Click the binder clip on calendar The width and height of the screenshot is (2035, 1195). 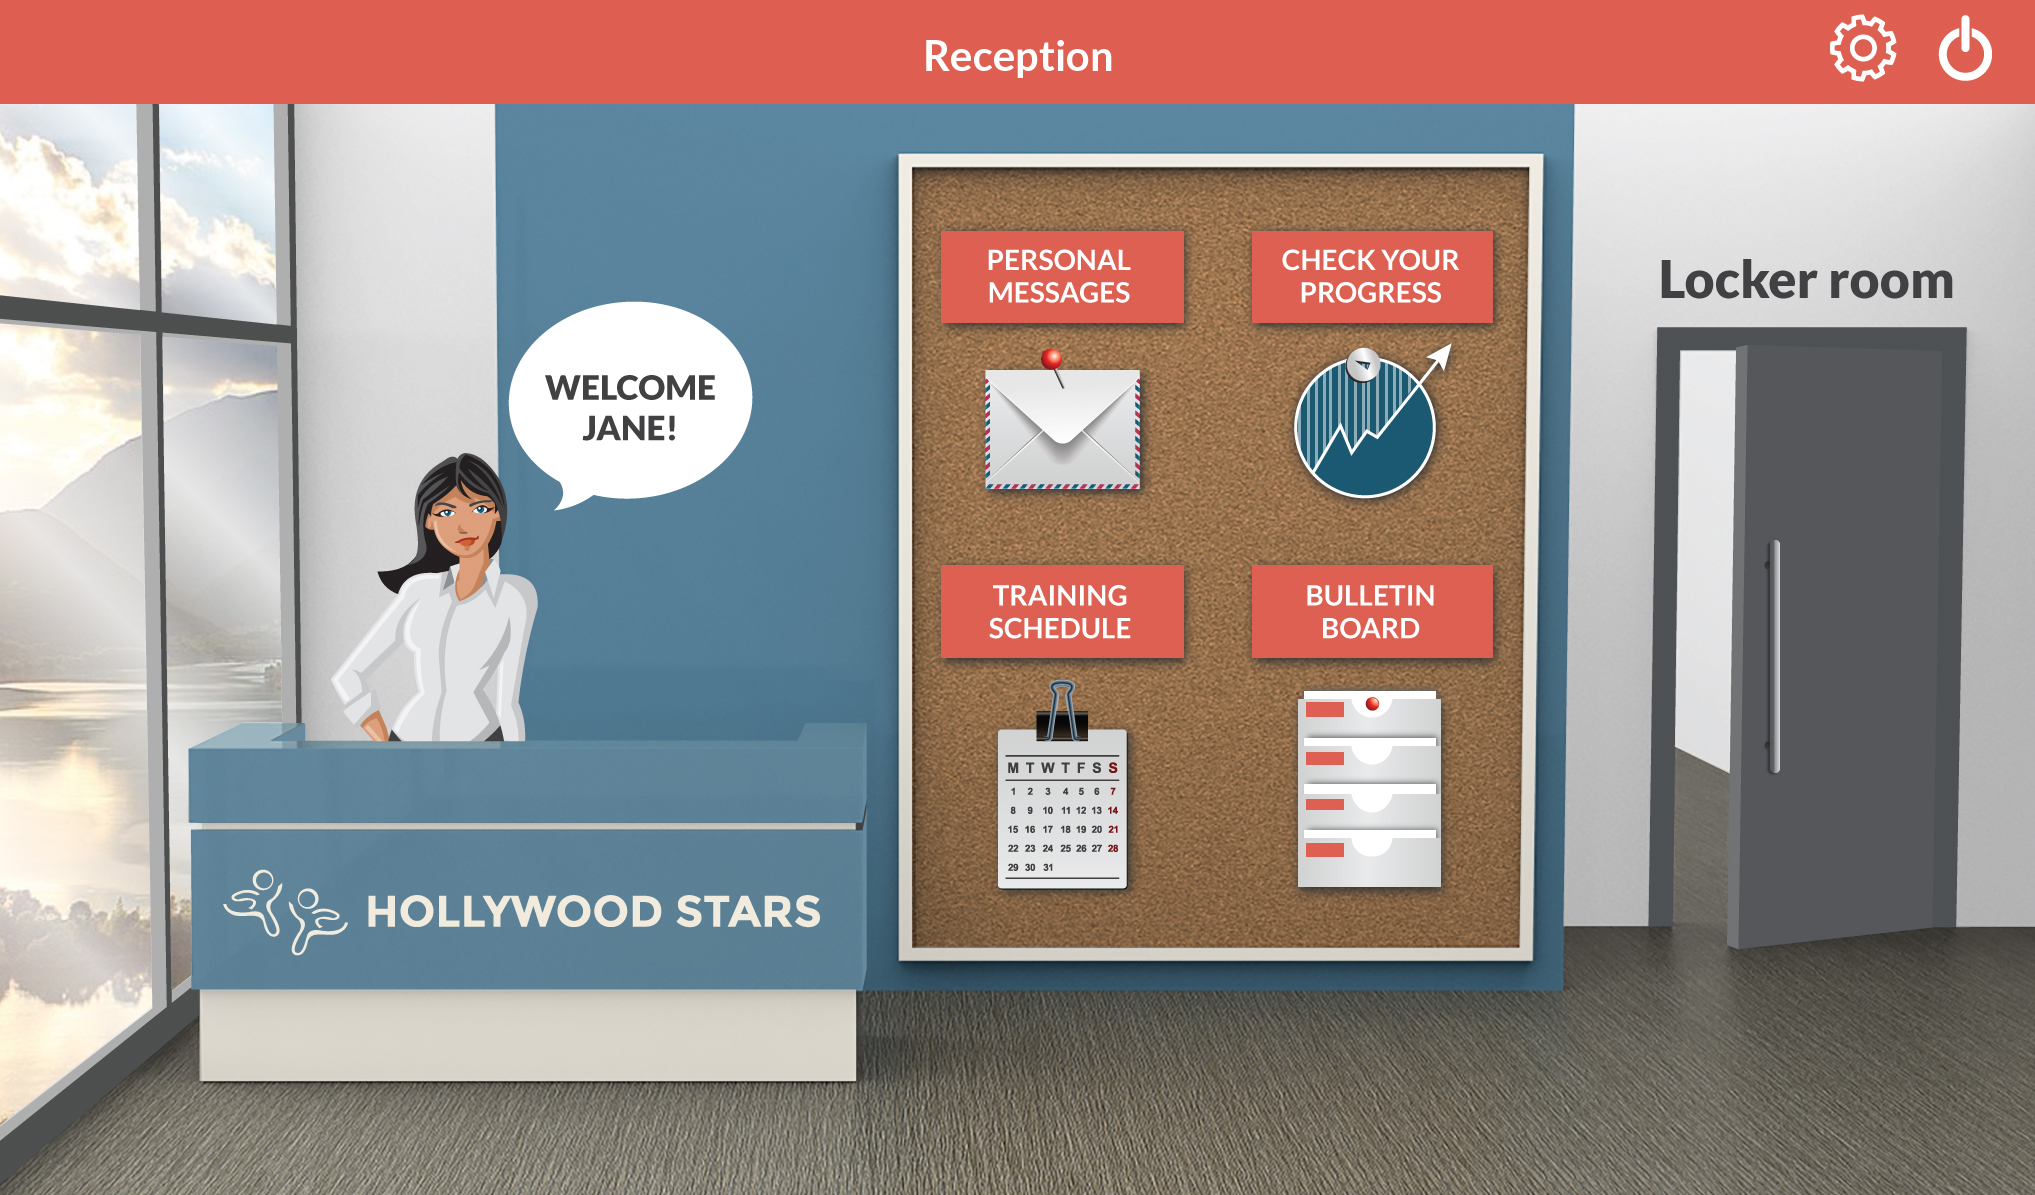click(x=1062, y=710)
